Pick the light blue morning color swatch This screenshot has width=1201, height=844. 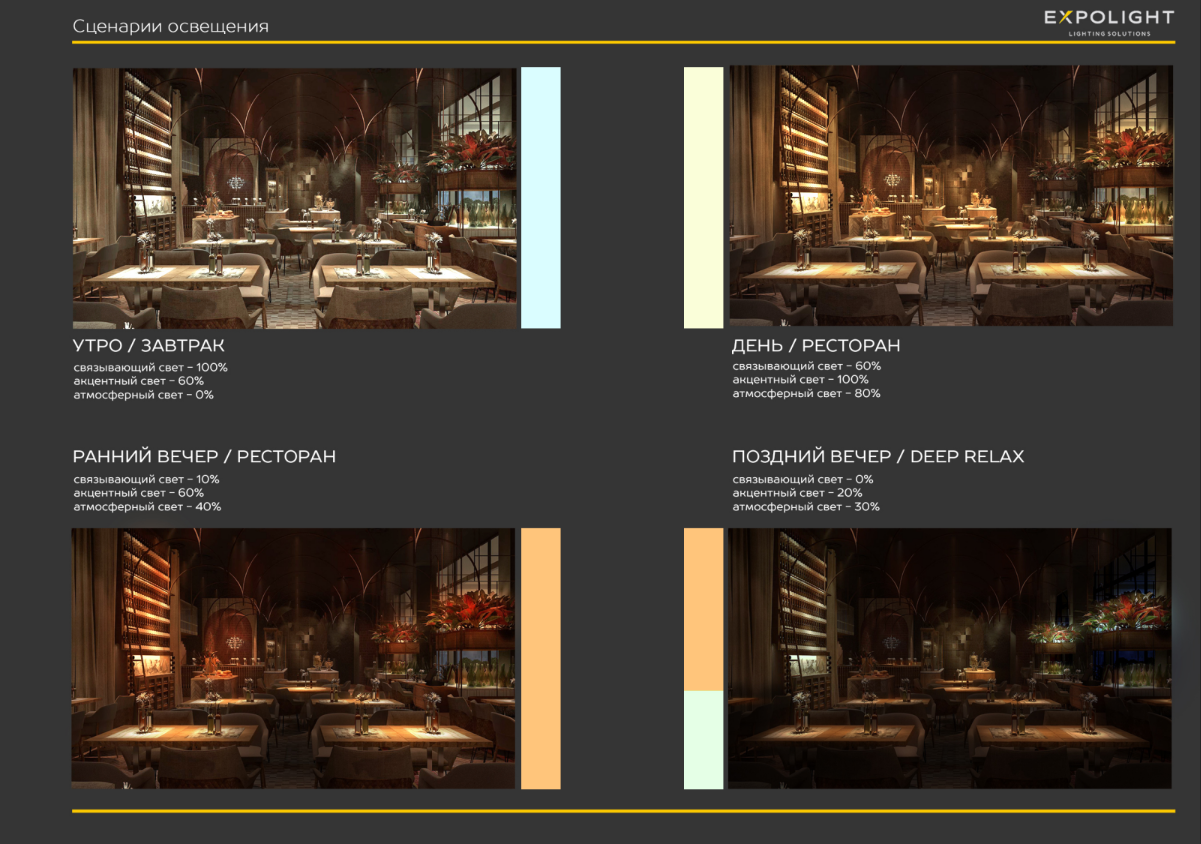click(541, 198)
